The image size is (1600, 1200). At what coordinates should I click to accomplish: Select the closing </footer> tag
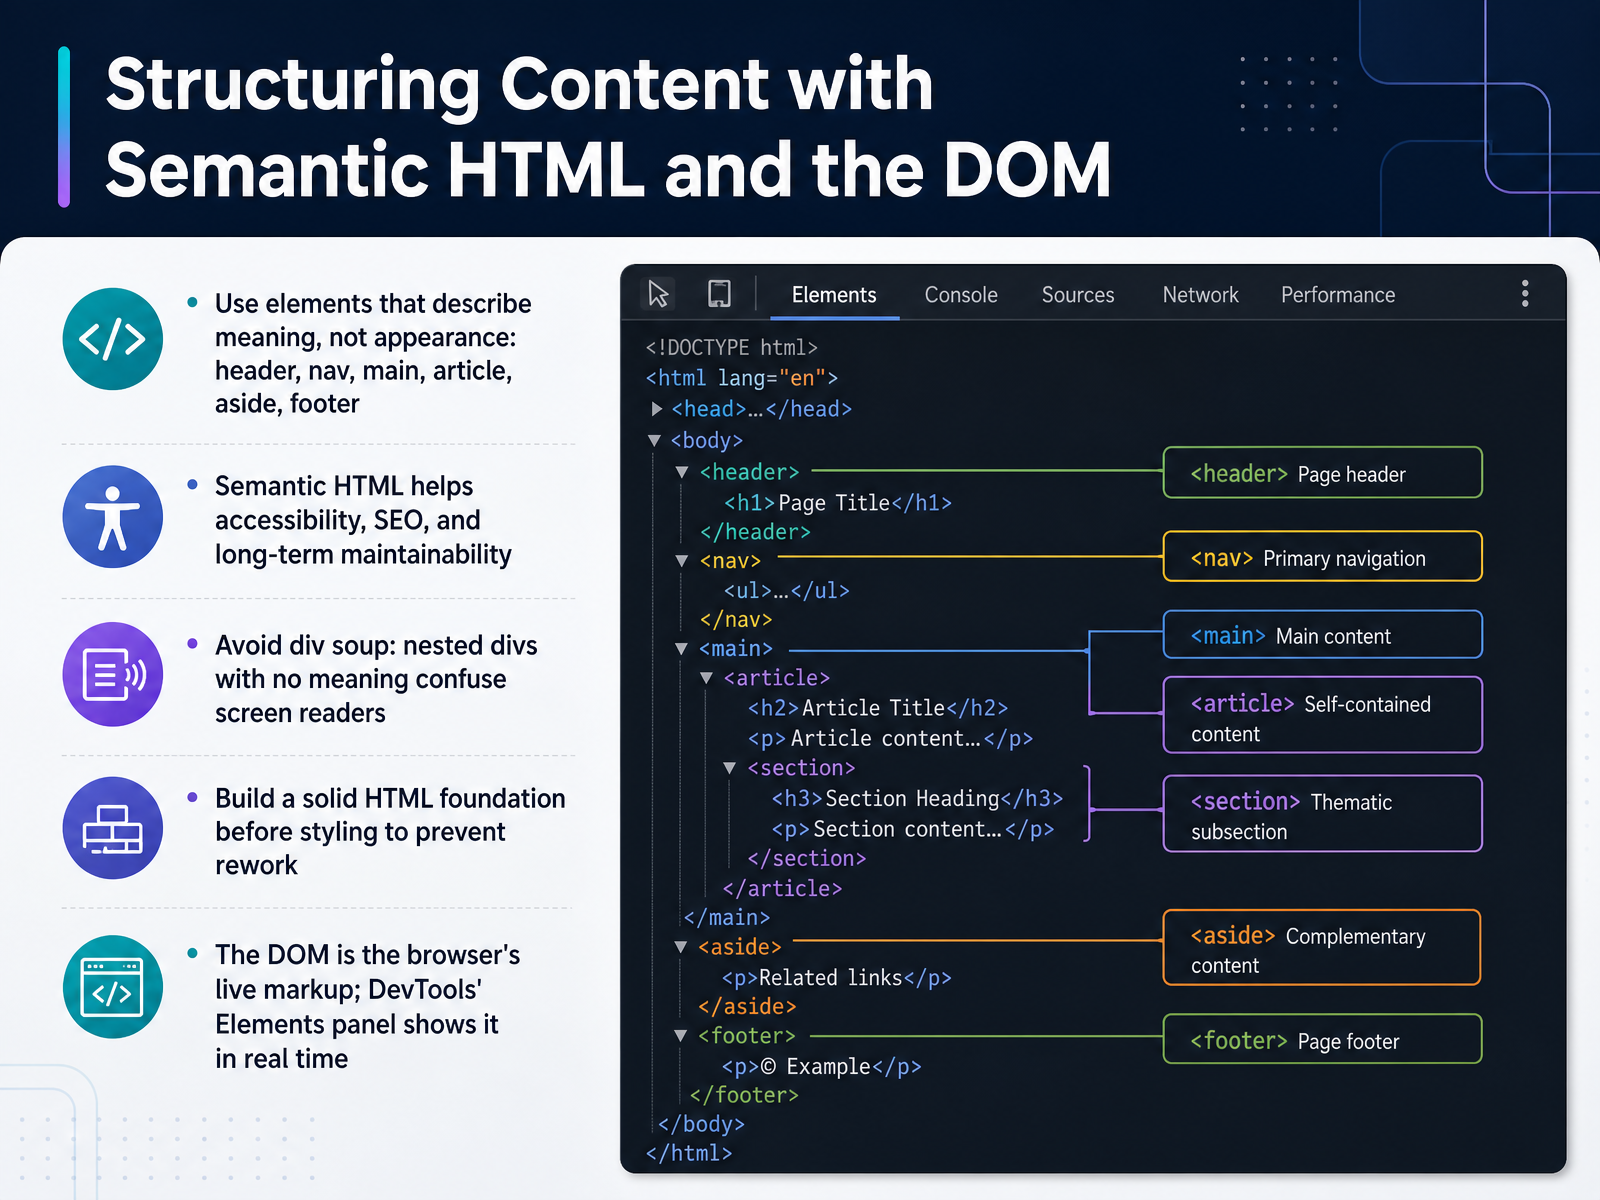click(x=744, y=1096)
